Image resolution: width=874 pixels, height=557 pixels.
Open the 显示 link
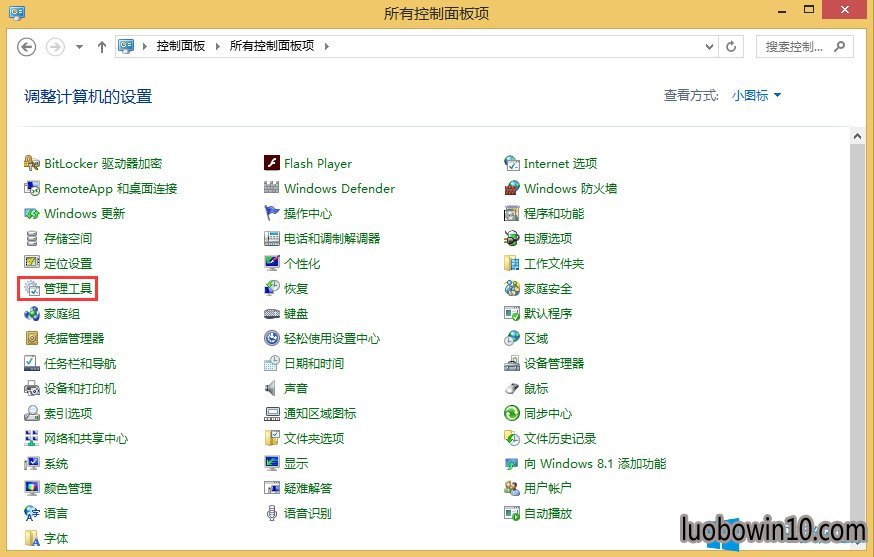tap(296, 463)
